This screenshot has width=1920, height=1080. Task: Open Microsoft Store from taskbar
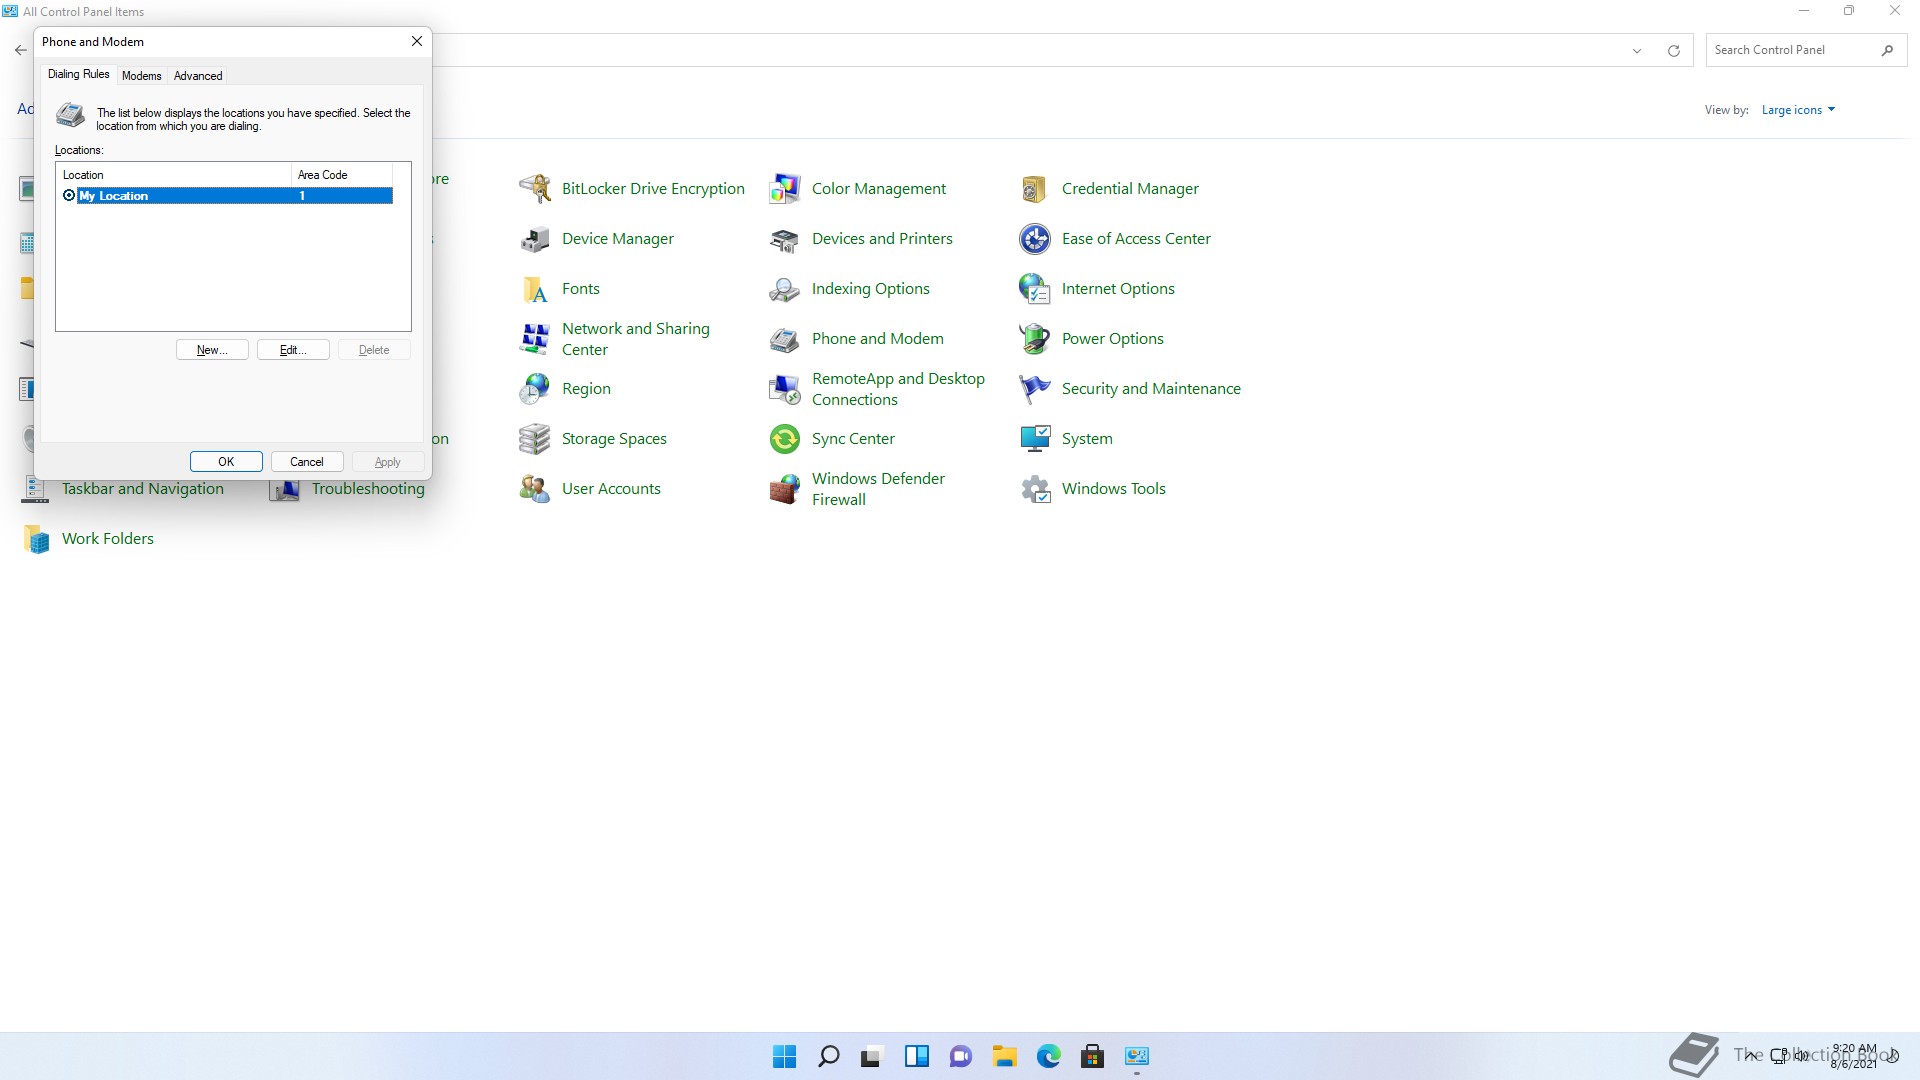(x=1093, y=1056)
